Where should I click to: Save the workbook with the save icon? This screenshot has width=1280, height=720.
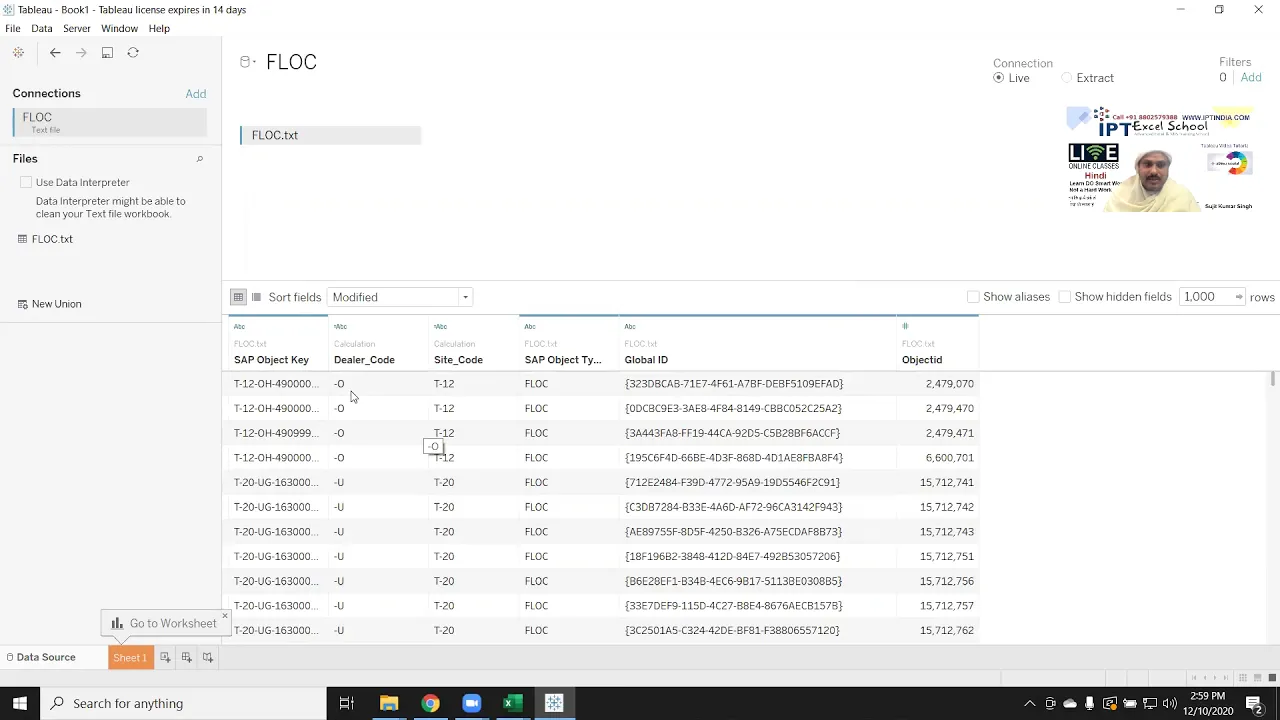pyautogui.click(x=107, y=53)
